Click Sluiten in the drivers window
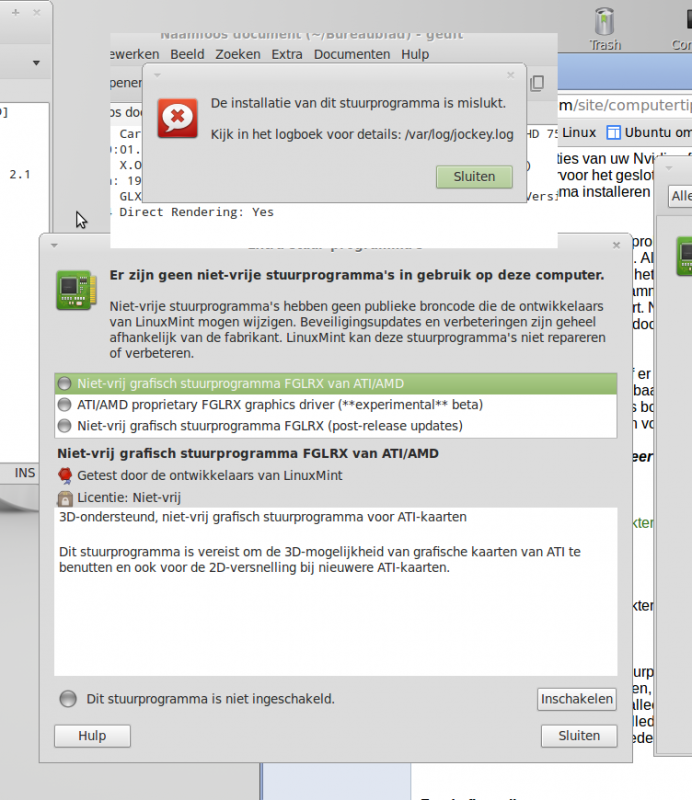 579,736
